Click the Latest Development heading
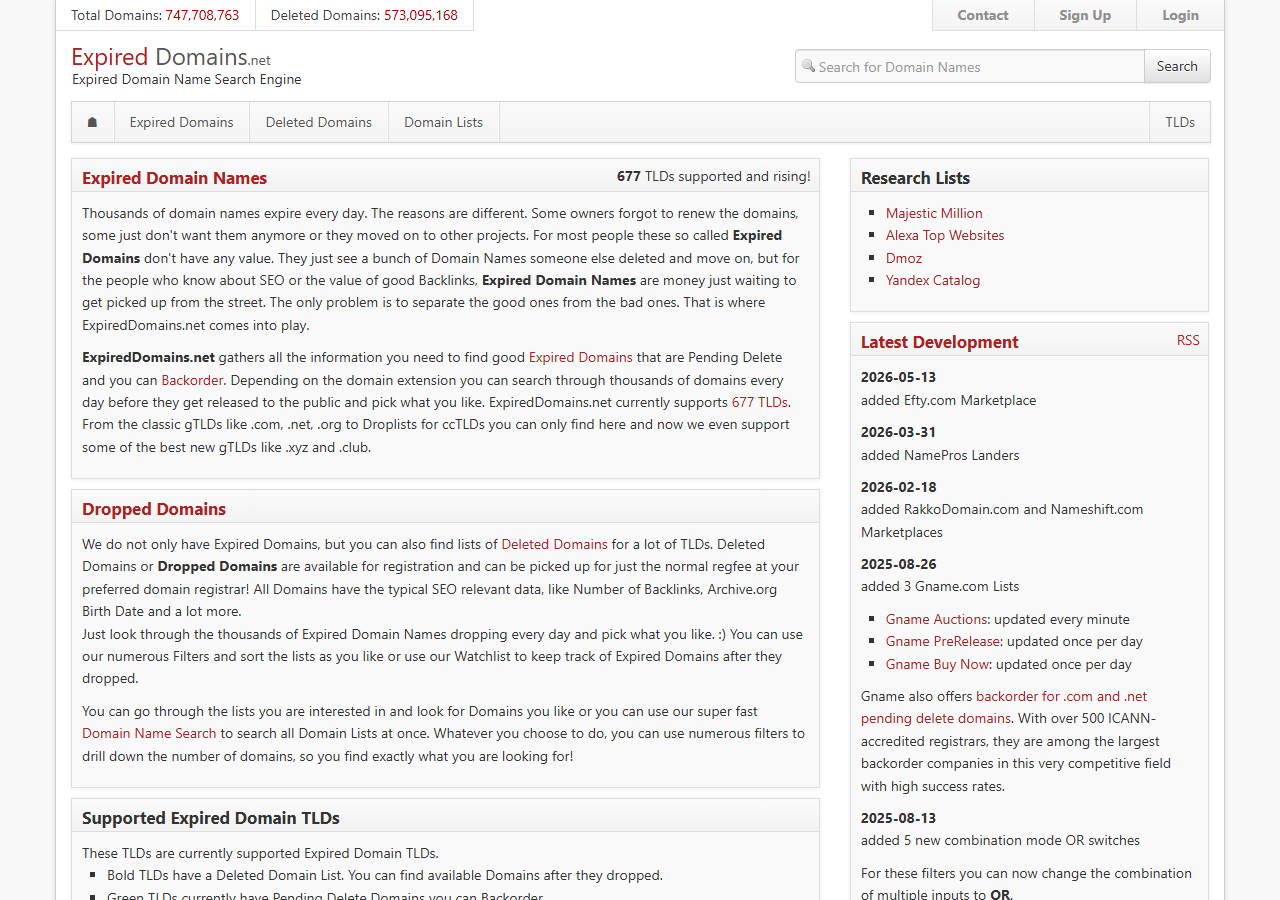Viewport: 1280px width, 900px height. click(x=939, y=342)
